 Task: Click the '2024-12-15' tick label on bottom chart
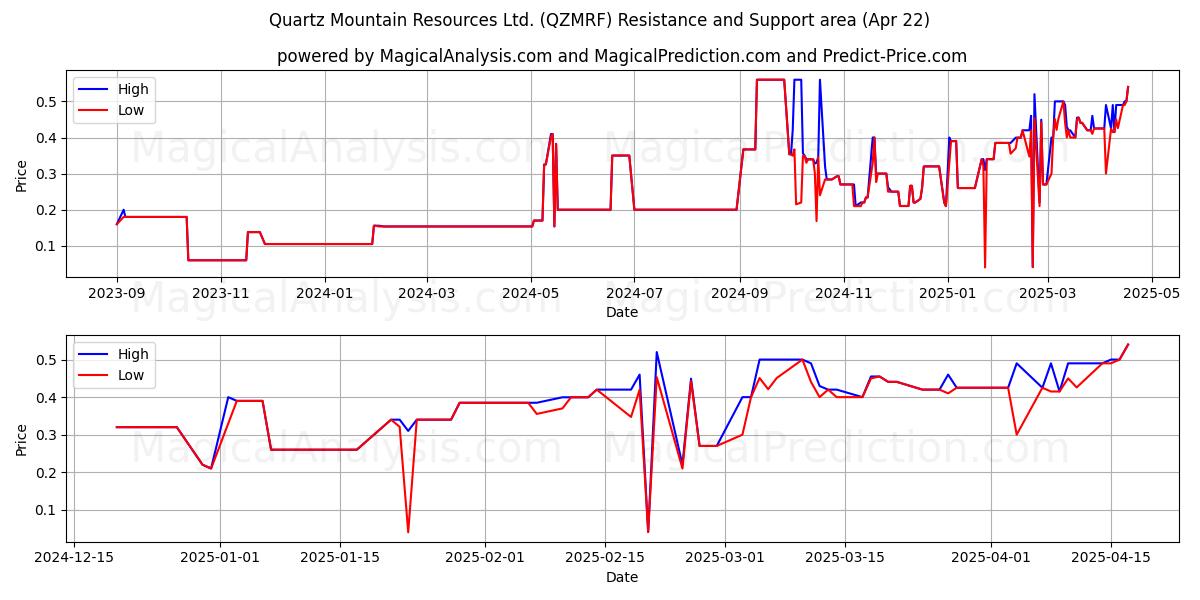coord(74,559)
